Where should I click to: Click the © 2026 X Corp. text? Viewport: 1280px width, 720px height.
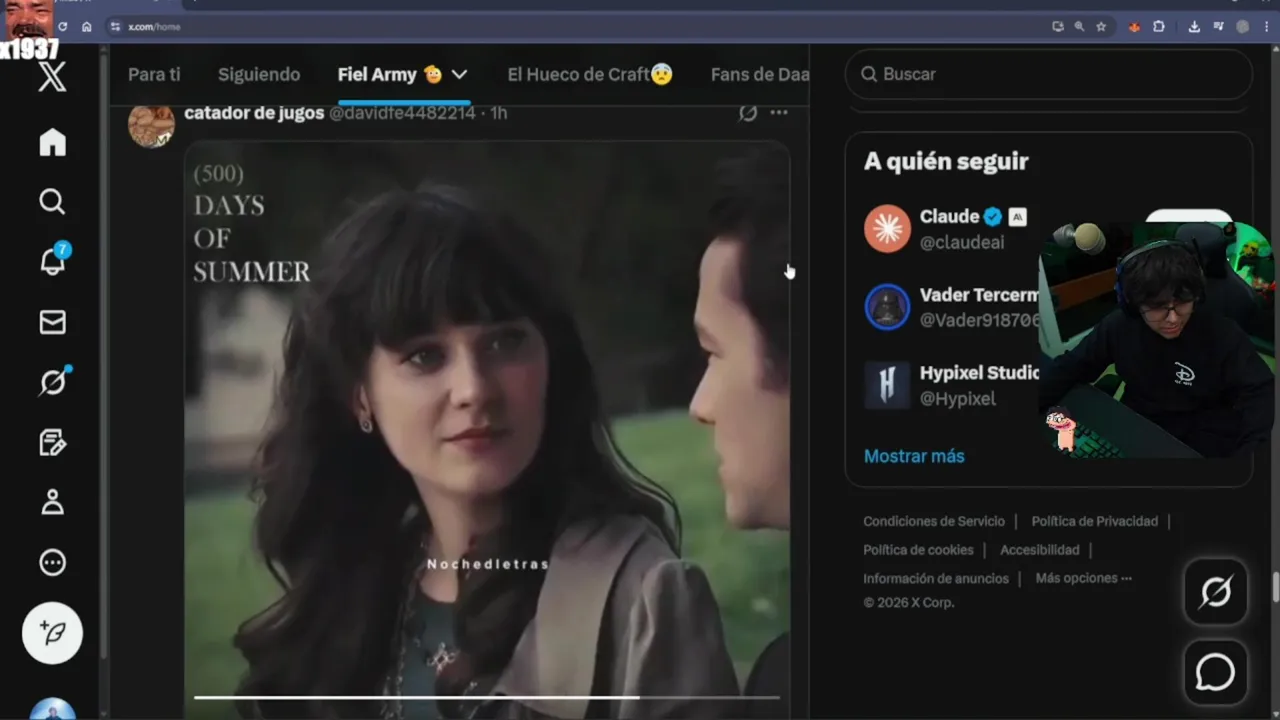pos(909,603)
